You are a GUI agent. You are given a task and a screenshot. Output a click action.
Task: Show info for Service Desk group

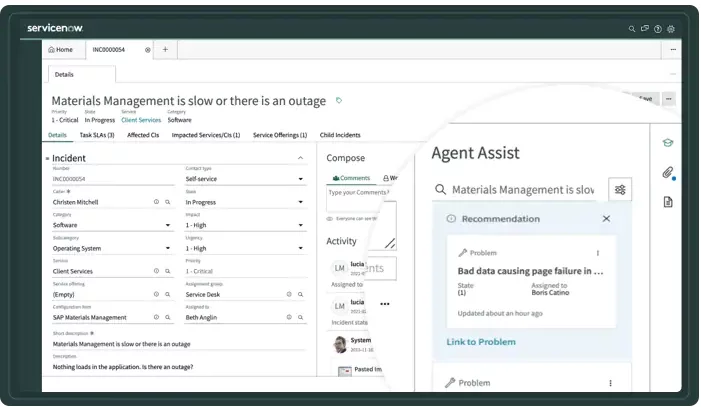pos(289,294)
